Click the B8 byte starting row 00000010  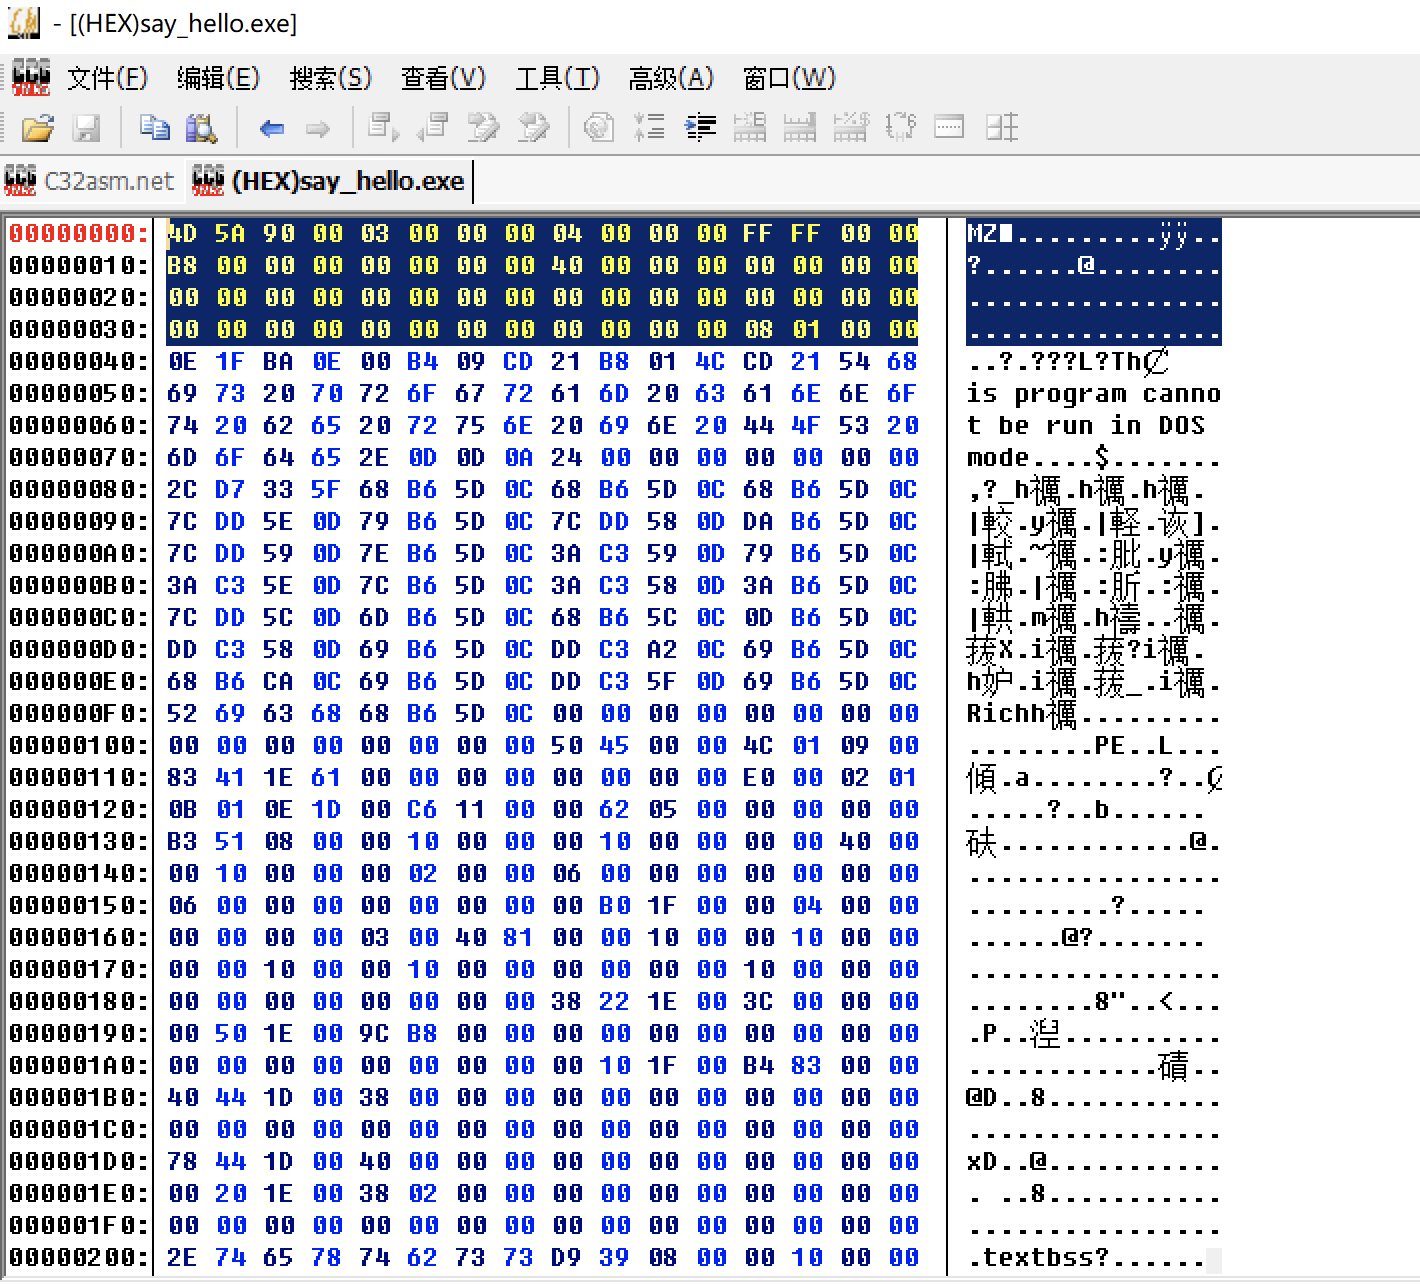[x=182, y=265]
